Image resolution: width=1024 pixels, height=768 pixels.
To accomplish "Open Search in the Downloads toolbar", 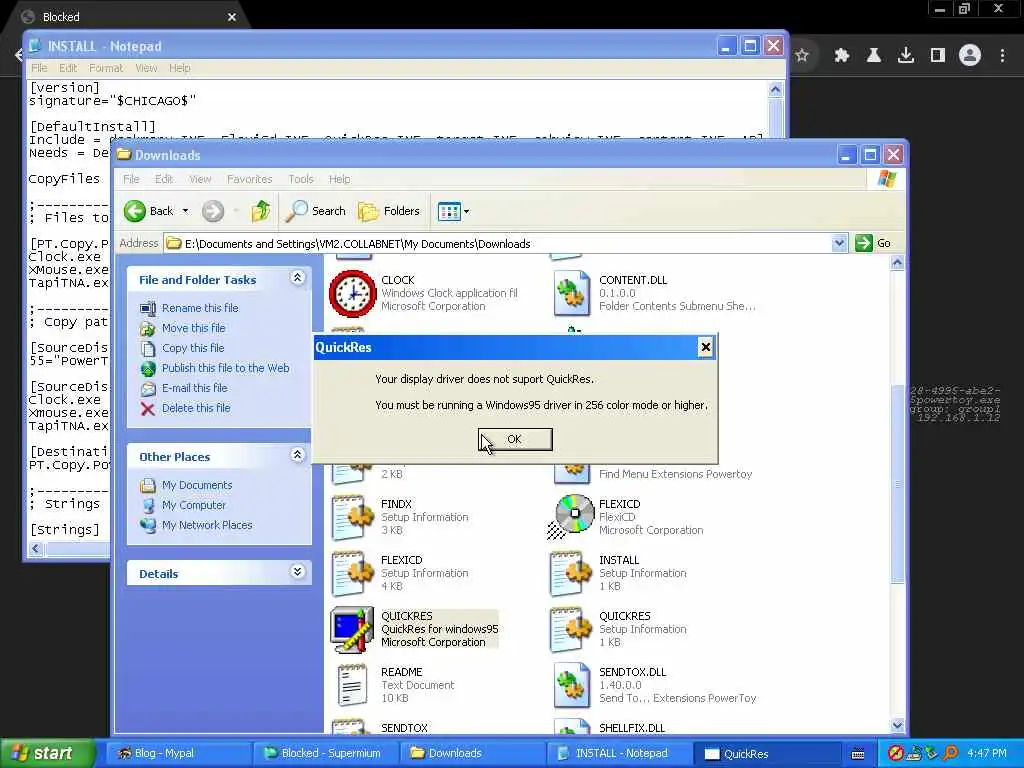I will (316, 211).
